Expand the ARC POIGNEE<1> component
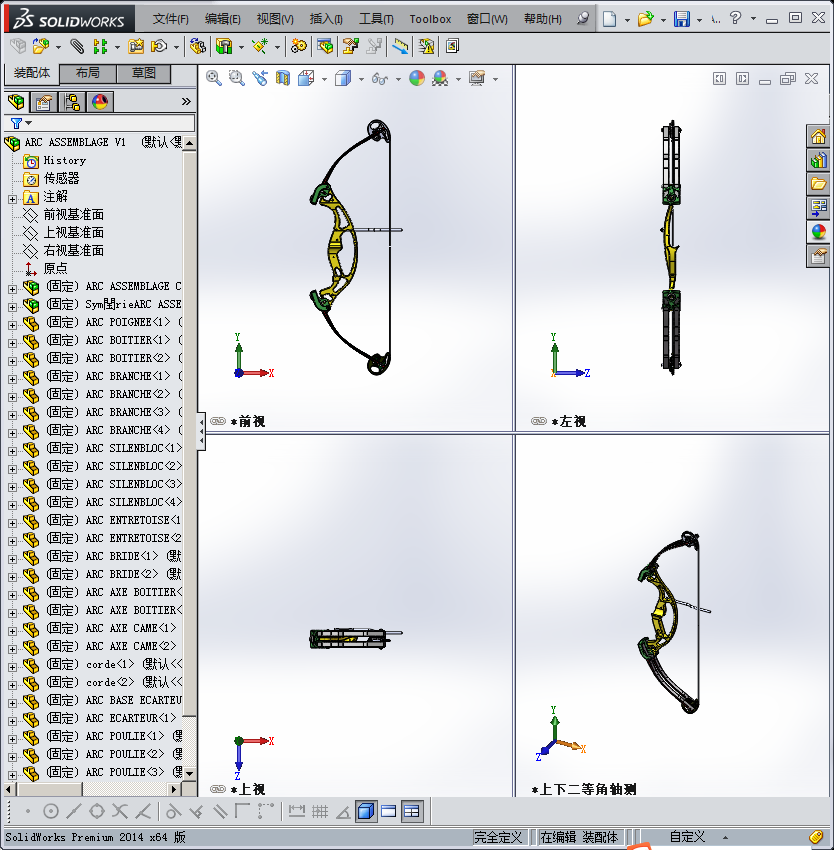The height and width of the screenshot is (850, 834). tap(12, 325)
